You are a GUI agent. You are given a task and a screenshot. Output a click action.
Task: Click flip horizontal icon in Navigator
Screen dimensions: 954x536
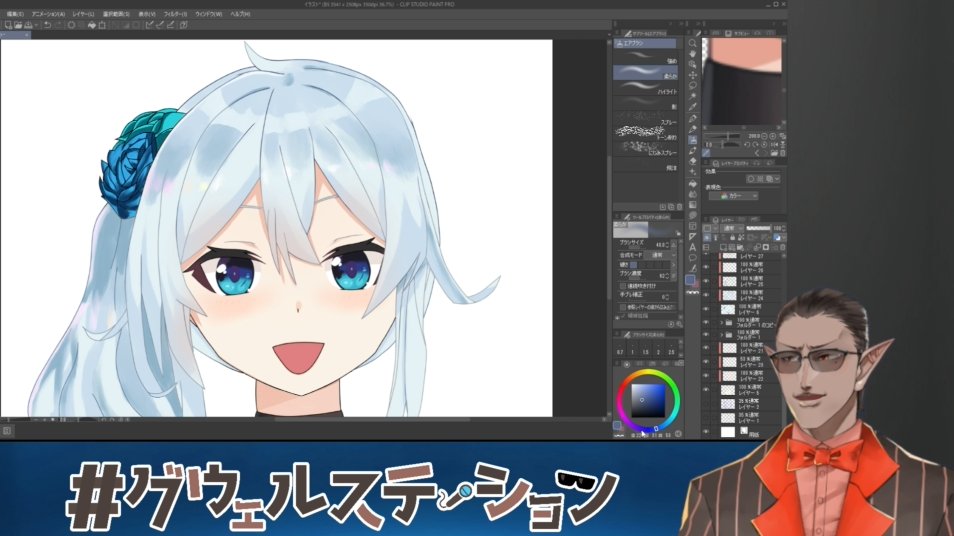point(775,145)
